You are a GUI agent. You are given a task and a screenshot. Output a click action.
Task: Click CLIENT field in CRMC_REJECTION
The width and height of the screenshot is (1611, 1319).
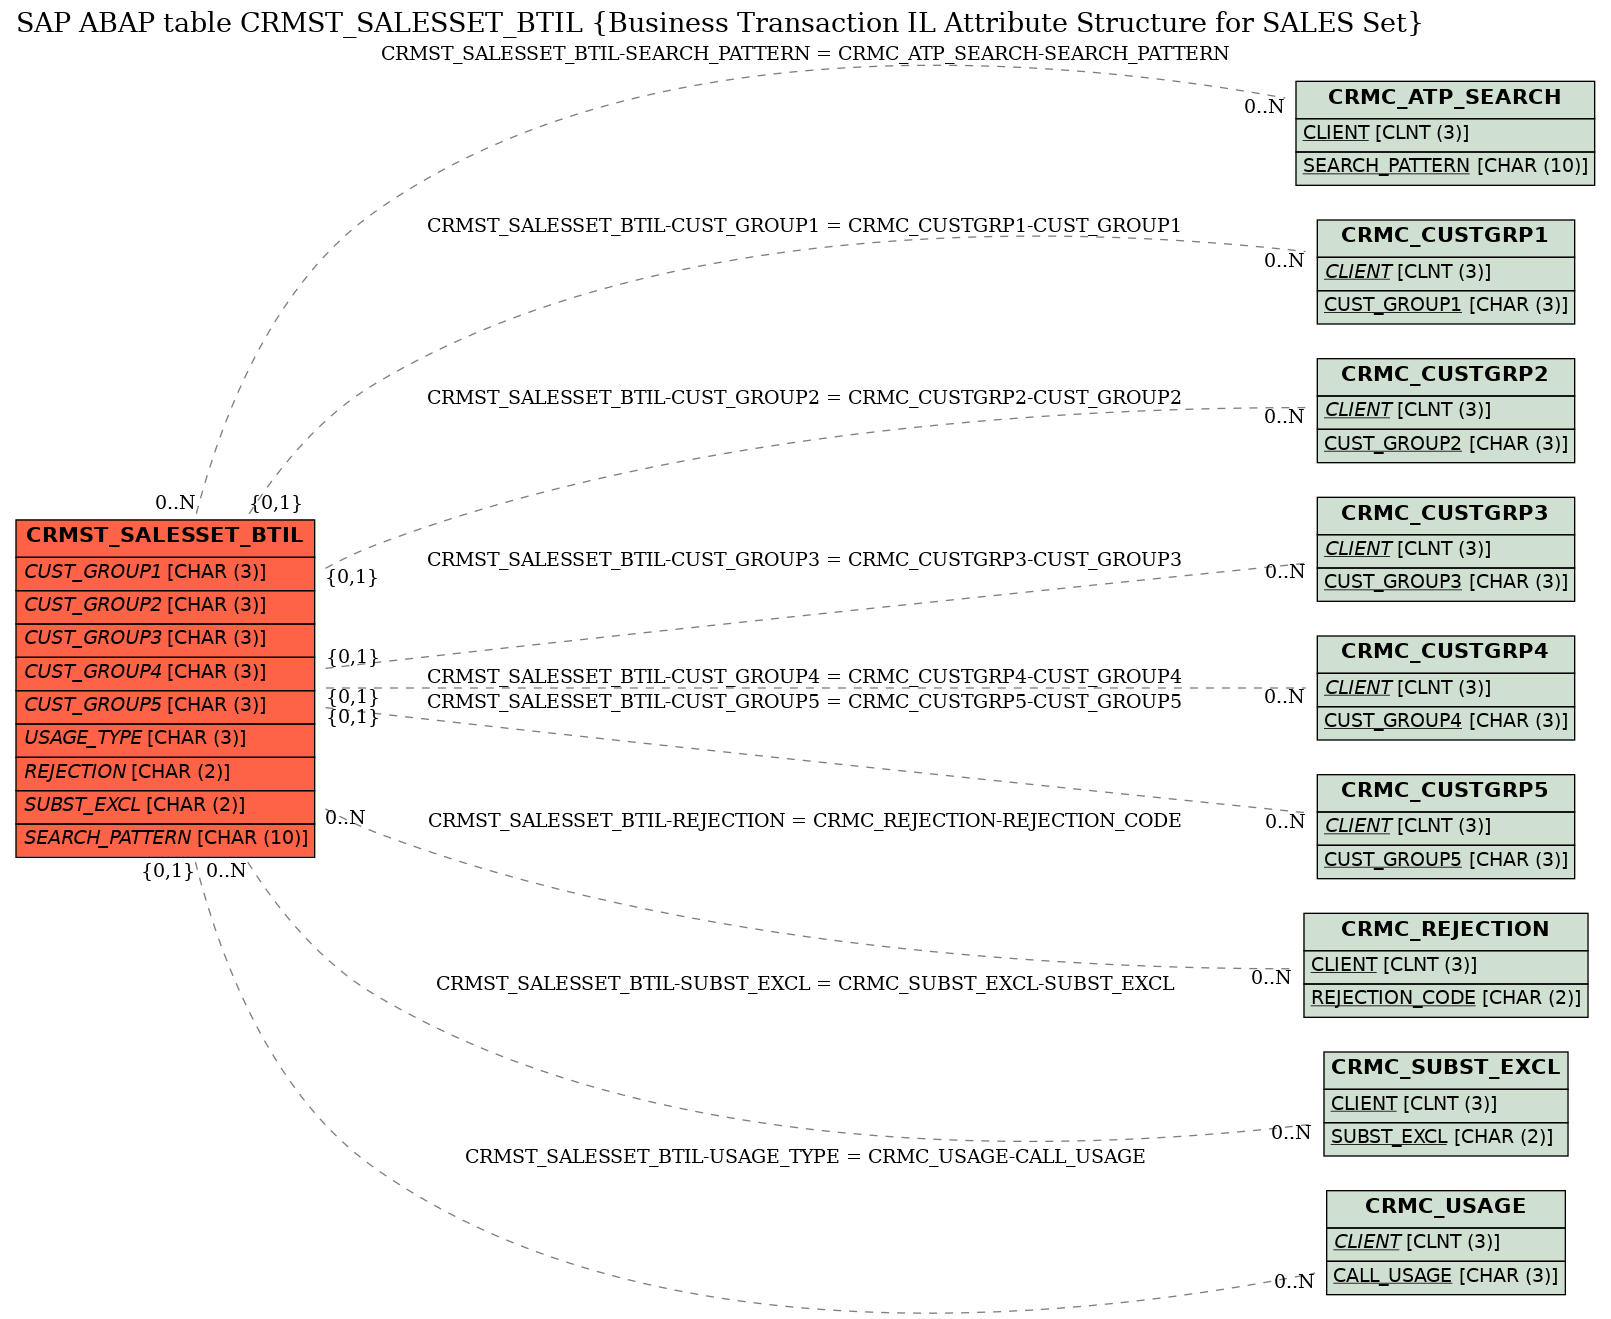click(1445, 966)
